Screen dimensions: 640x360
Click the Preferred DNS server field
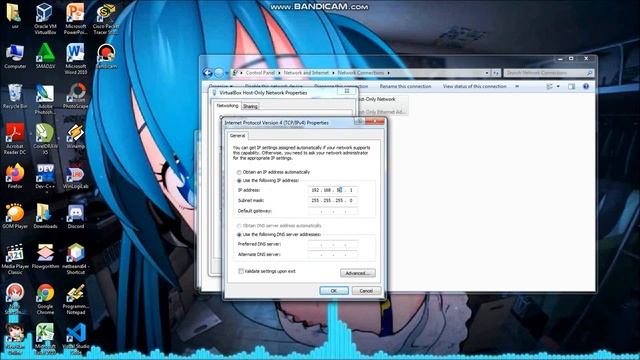coord(333,244)
